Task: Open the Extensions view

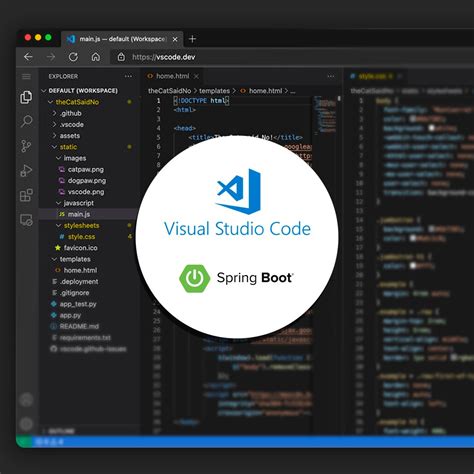Action: 26,195
